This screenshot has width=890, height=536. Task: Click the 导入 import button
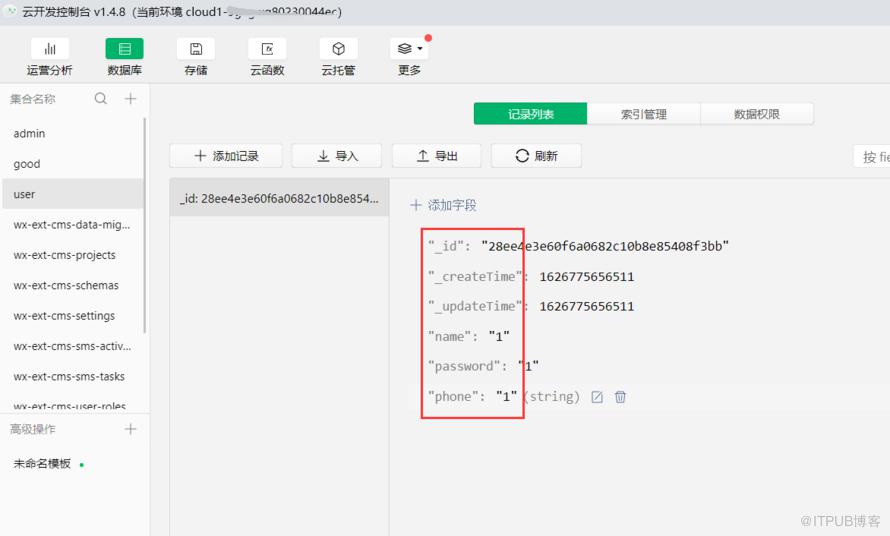click(337, 156)
